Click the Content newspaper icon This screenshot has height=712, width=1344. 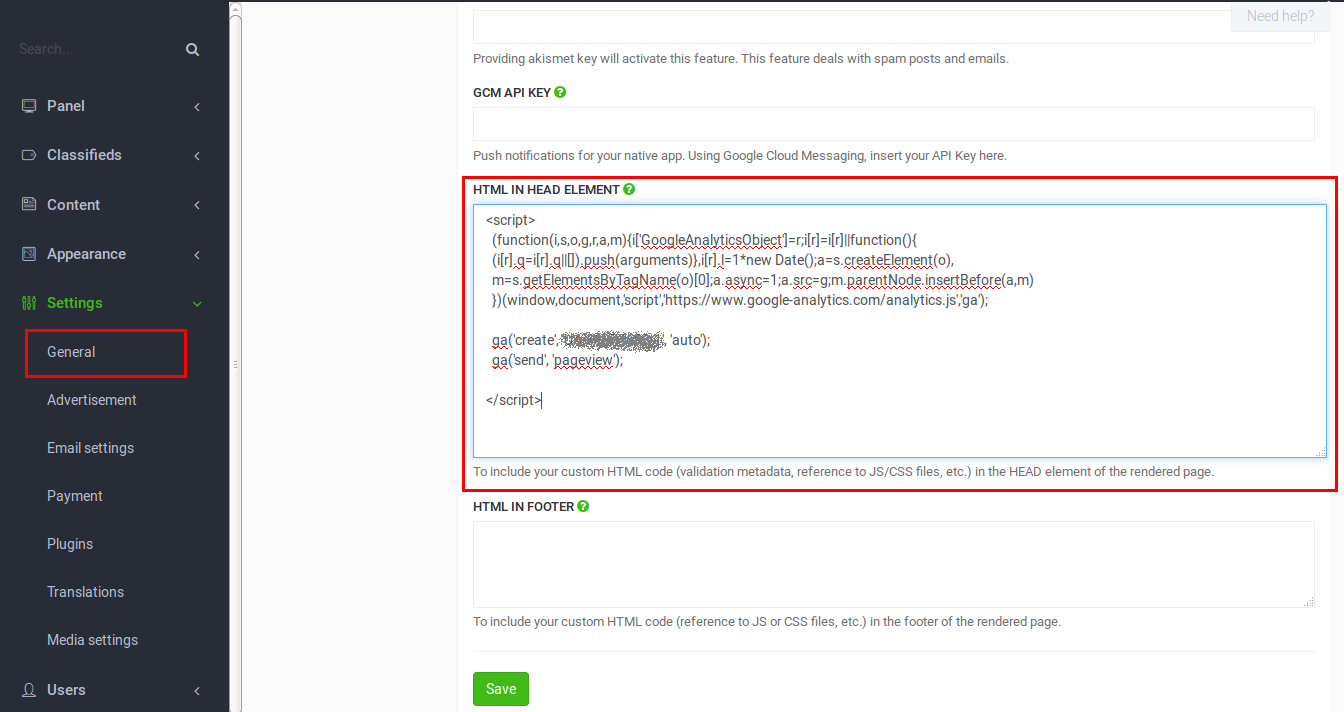click(x=29, y=204)
